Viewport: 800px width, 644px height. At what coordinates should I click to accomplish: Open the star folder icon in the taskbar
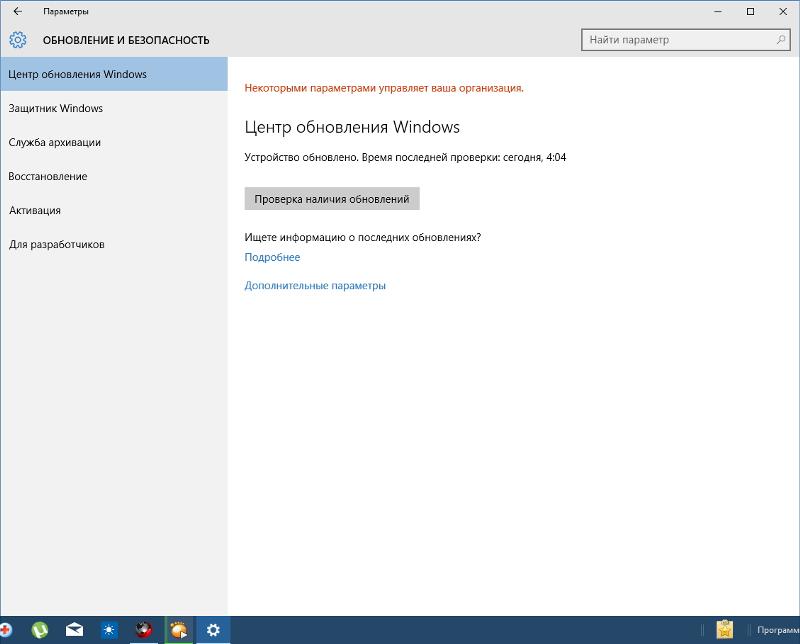[x=724, y=630]
